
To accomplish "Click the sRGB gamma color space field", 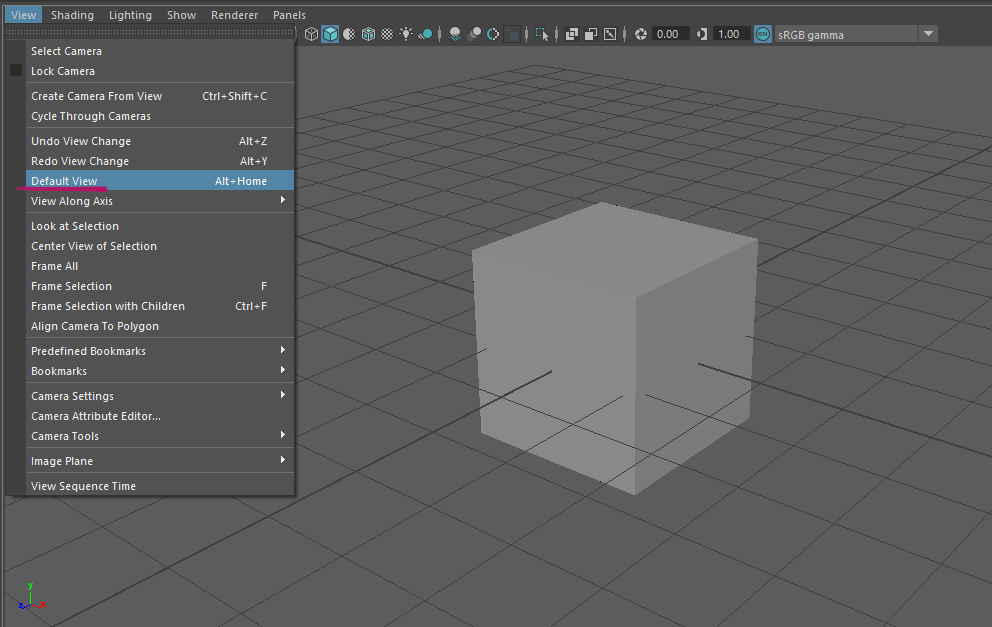I will [846, 34].
